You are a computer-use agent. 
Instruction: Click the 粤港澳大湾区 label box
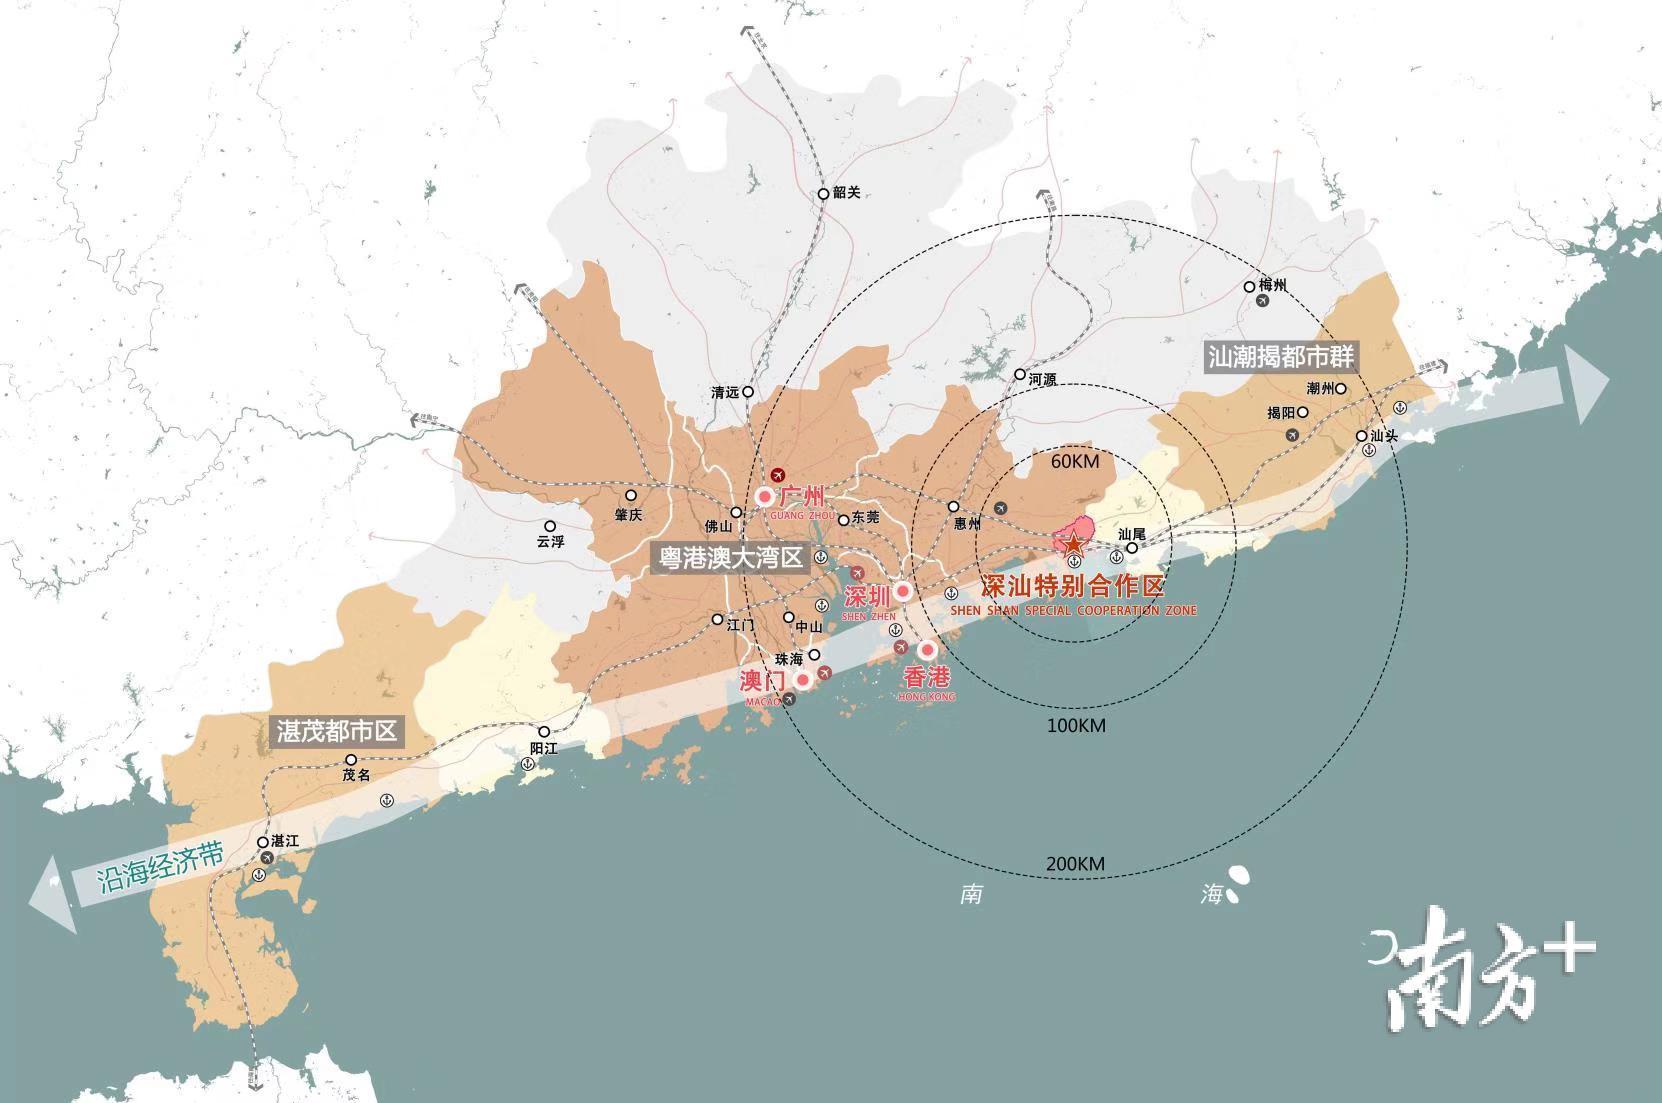(x=730, y=558)
